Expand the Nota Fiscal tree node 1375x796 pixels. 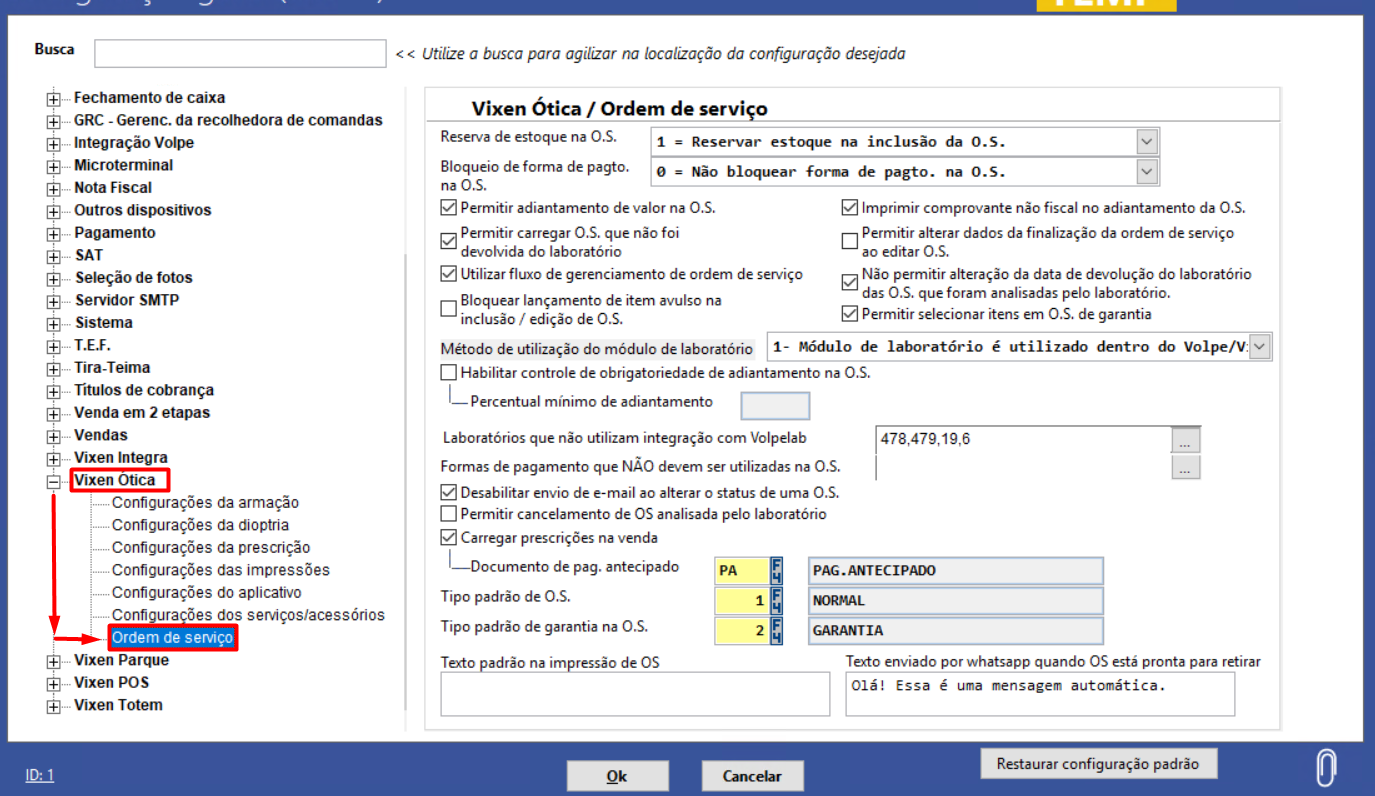(54, 189)
